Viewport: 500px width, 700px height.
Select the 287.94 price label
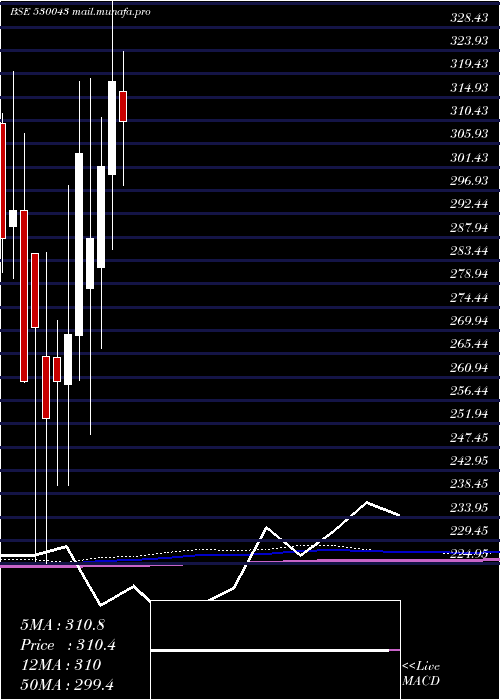(469, 227)
